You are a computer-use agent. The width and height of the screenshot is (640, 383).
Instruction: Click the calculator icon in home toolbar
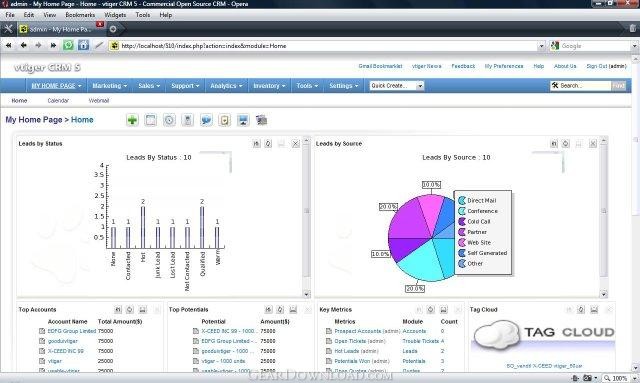pos(188,120)
